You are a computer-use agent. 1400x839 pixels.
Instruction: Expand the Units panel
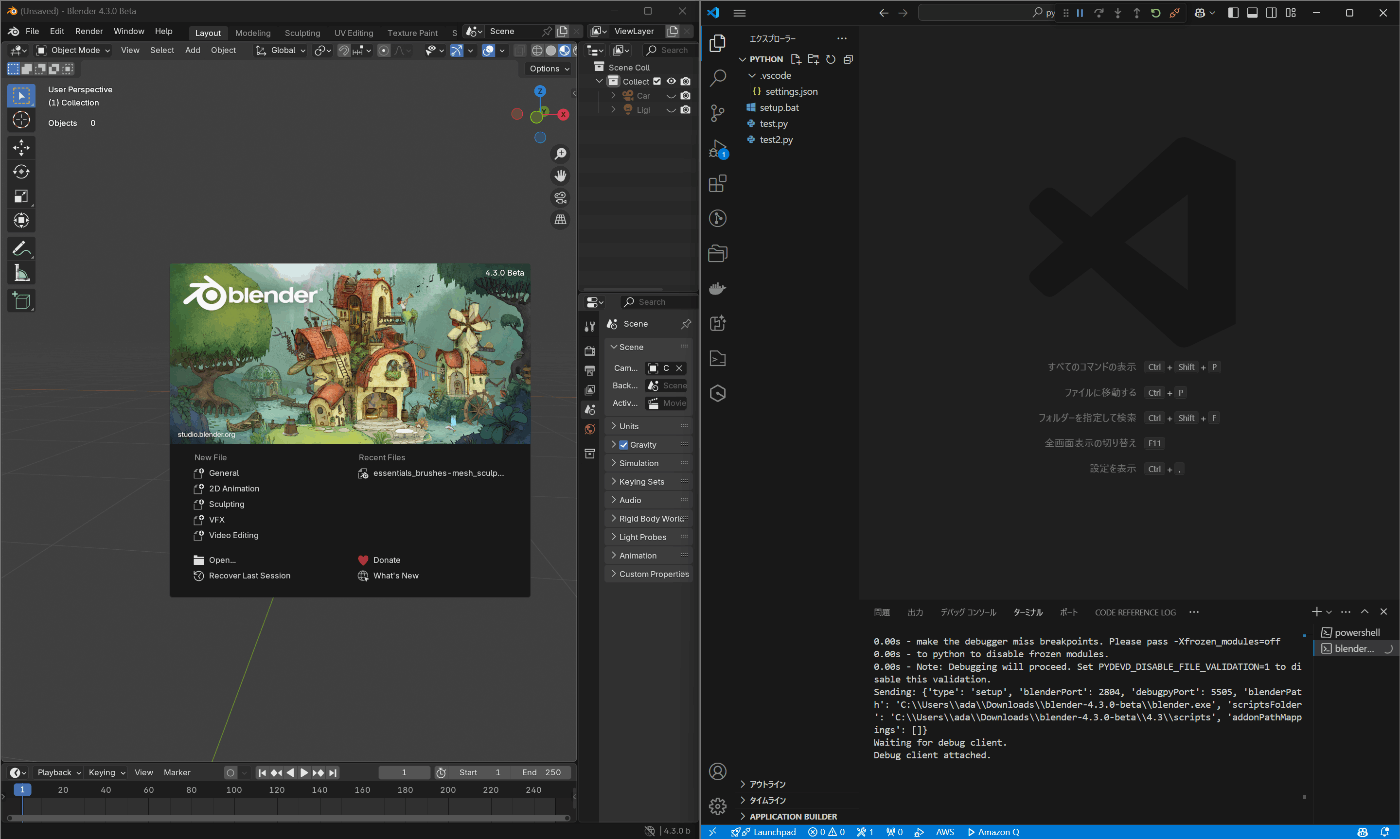(x=628, y=426)
